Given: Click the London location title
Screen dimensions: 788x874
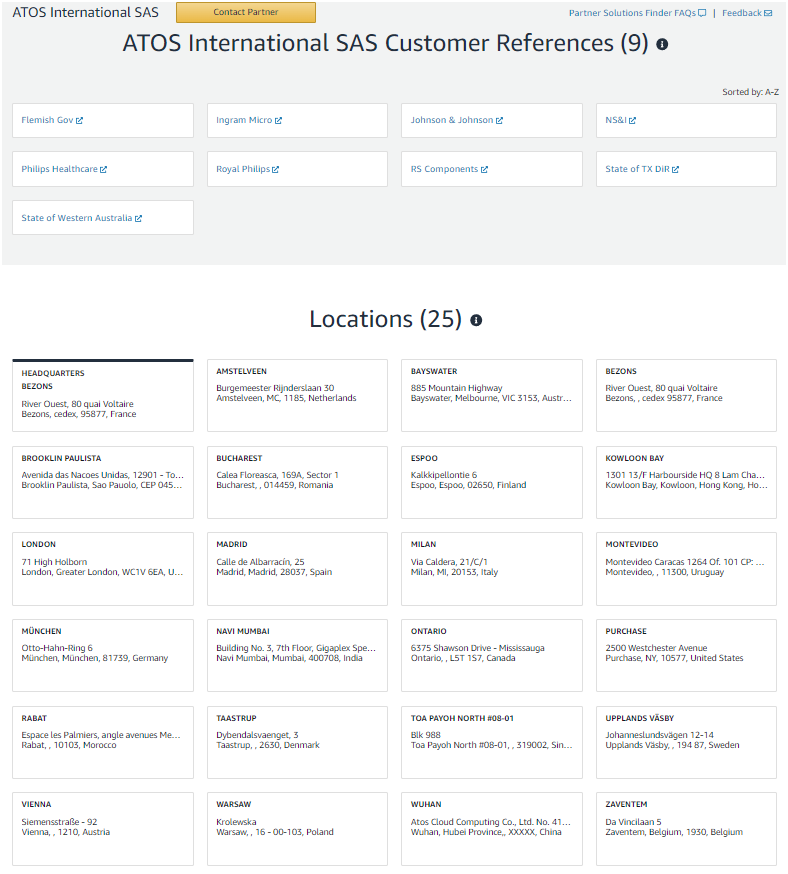Looking at the screenshot, I should coord(38,544).
